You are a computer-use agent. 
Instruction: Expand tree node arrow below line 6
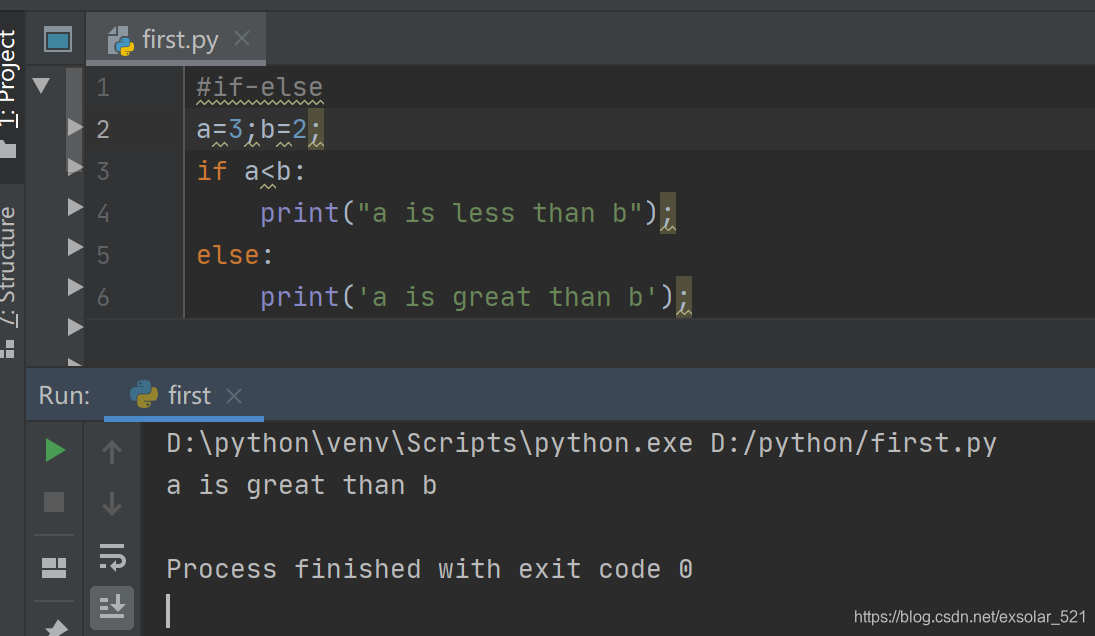click(75, 327)
